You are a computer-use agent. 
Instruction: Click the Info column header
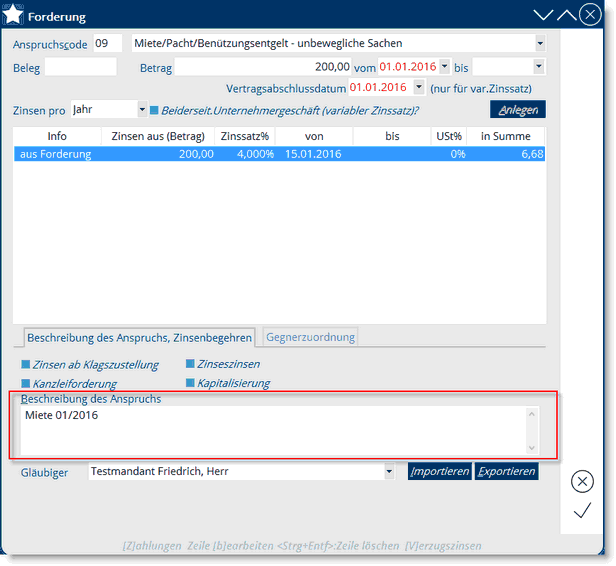click(57, 136)
